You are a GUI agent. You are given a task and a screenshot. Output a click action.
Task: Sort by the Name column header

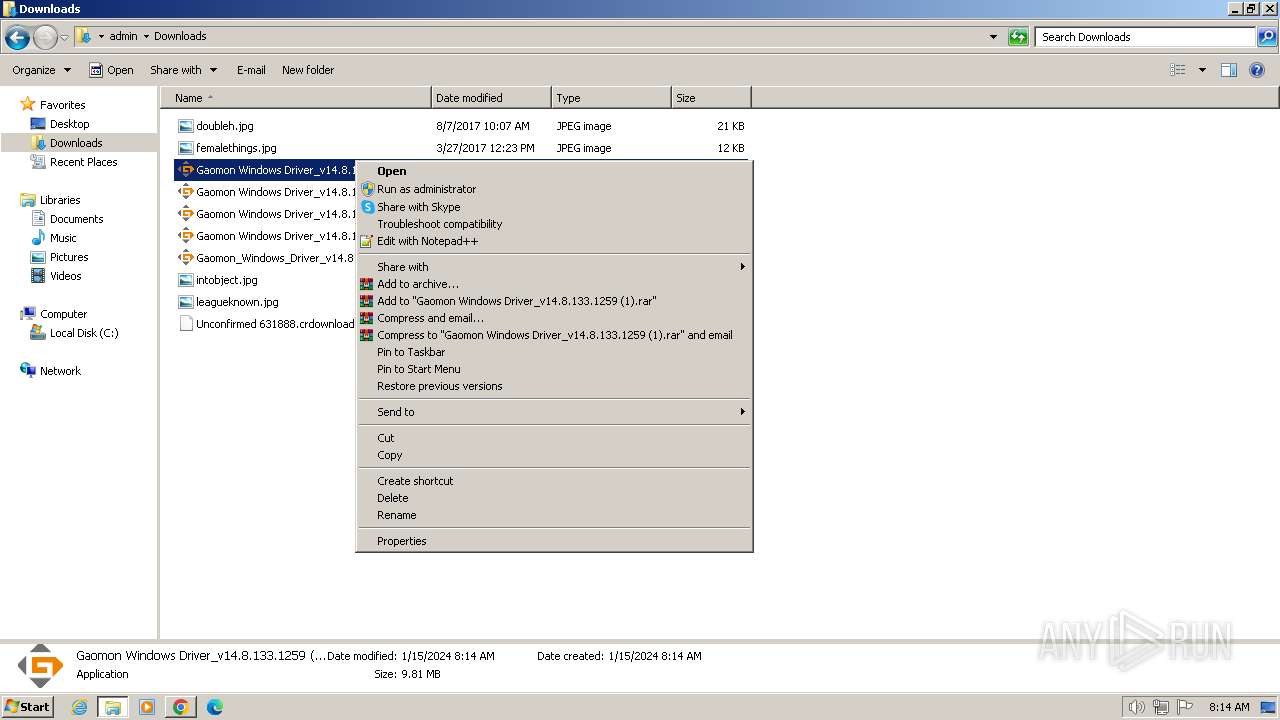pos(296,98)
